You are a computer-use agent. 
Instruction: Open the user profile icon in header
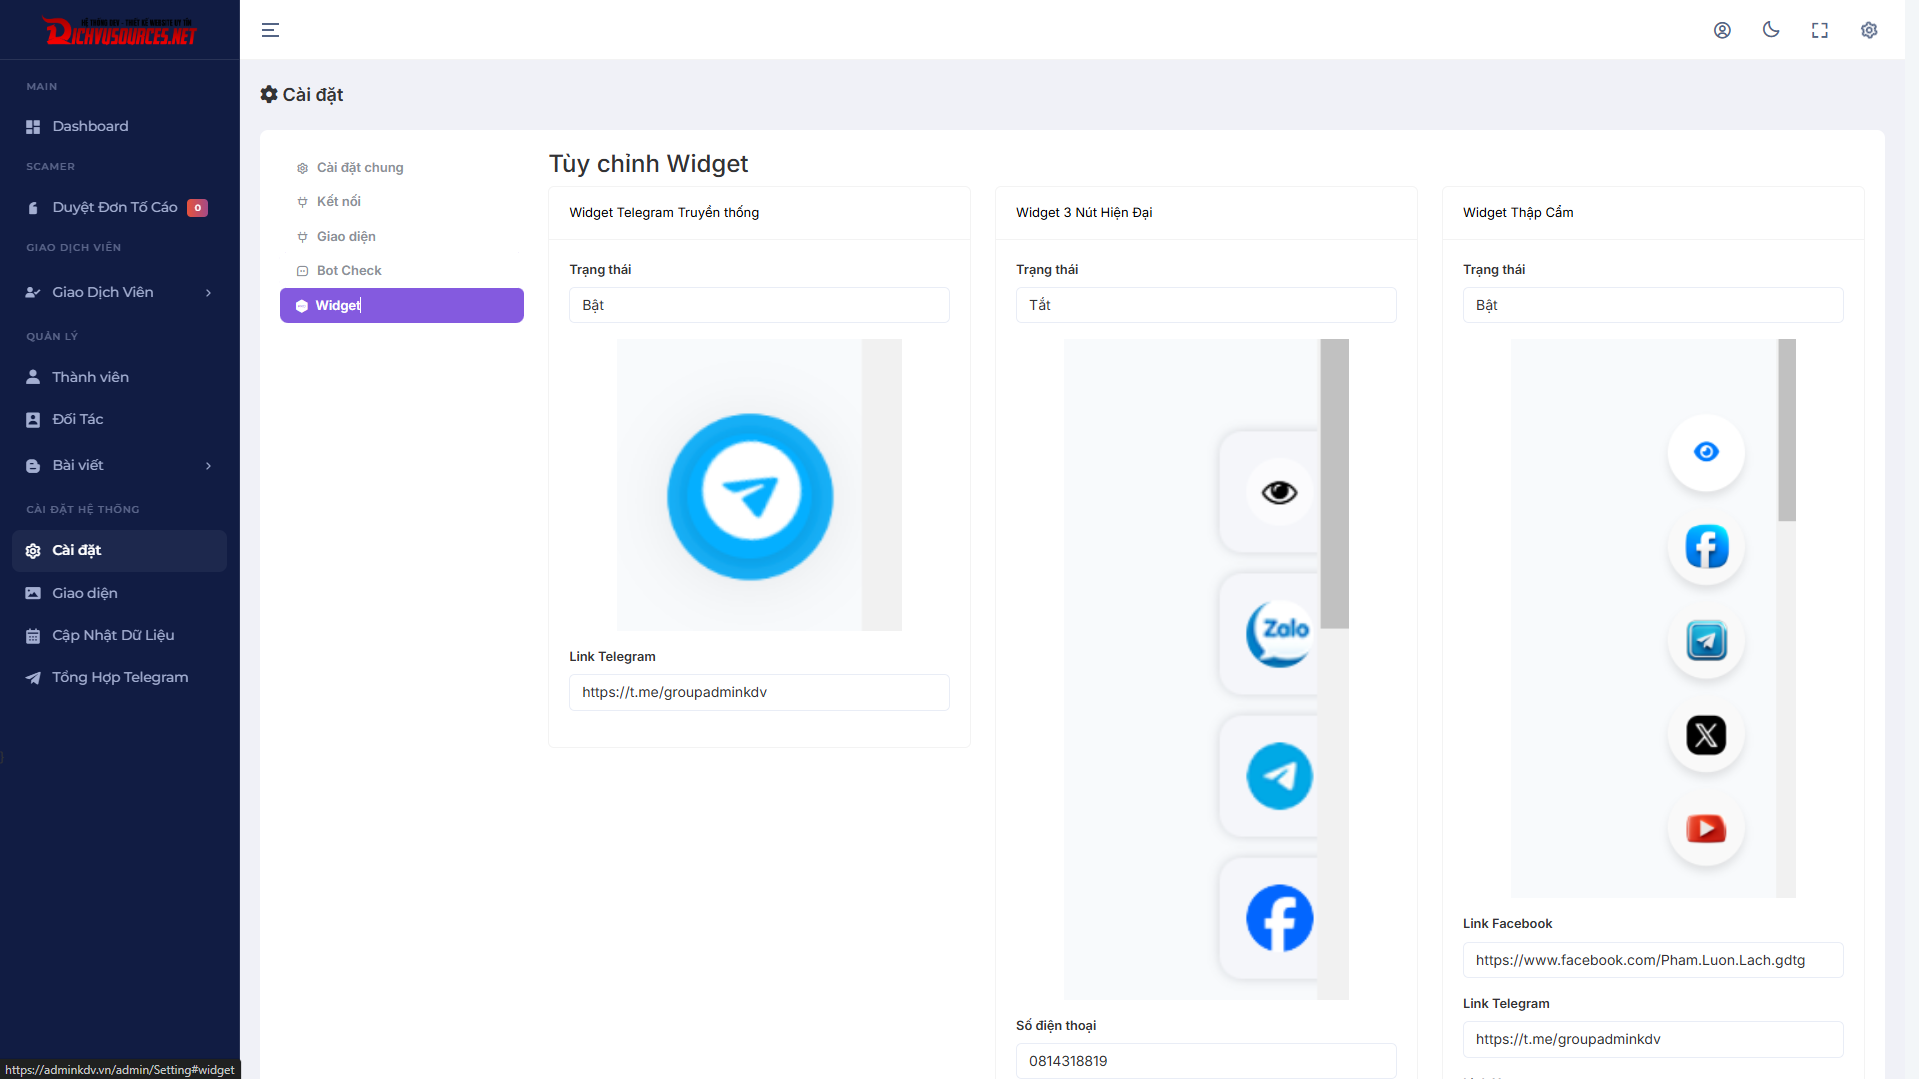coord(1722,30)
